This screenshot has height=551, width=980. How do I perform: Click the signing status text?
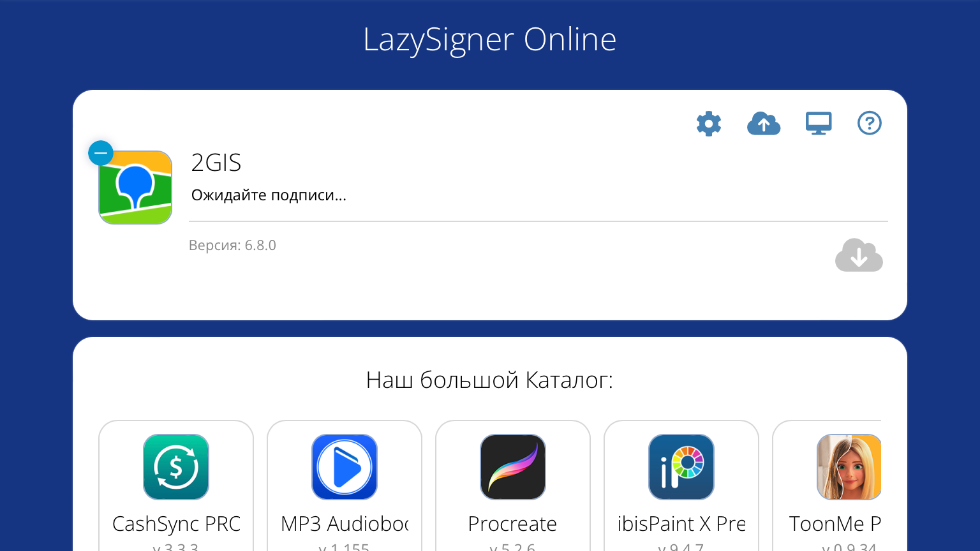point(269,195)
